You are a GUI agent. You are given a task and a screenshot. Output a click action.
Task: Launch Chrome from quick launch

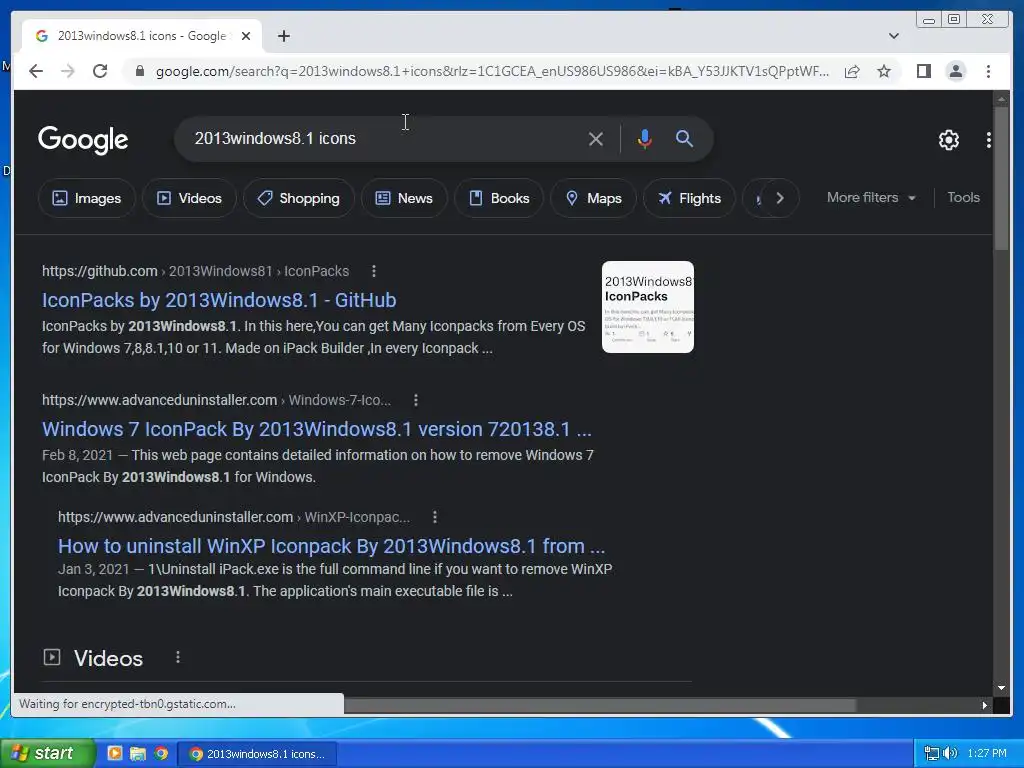click(x=161, y=754)
